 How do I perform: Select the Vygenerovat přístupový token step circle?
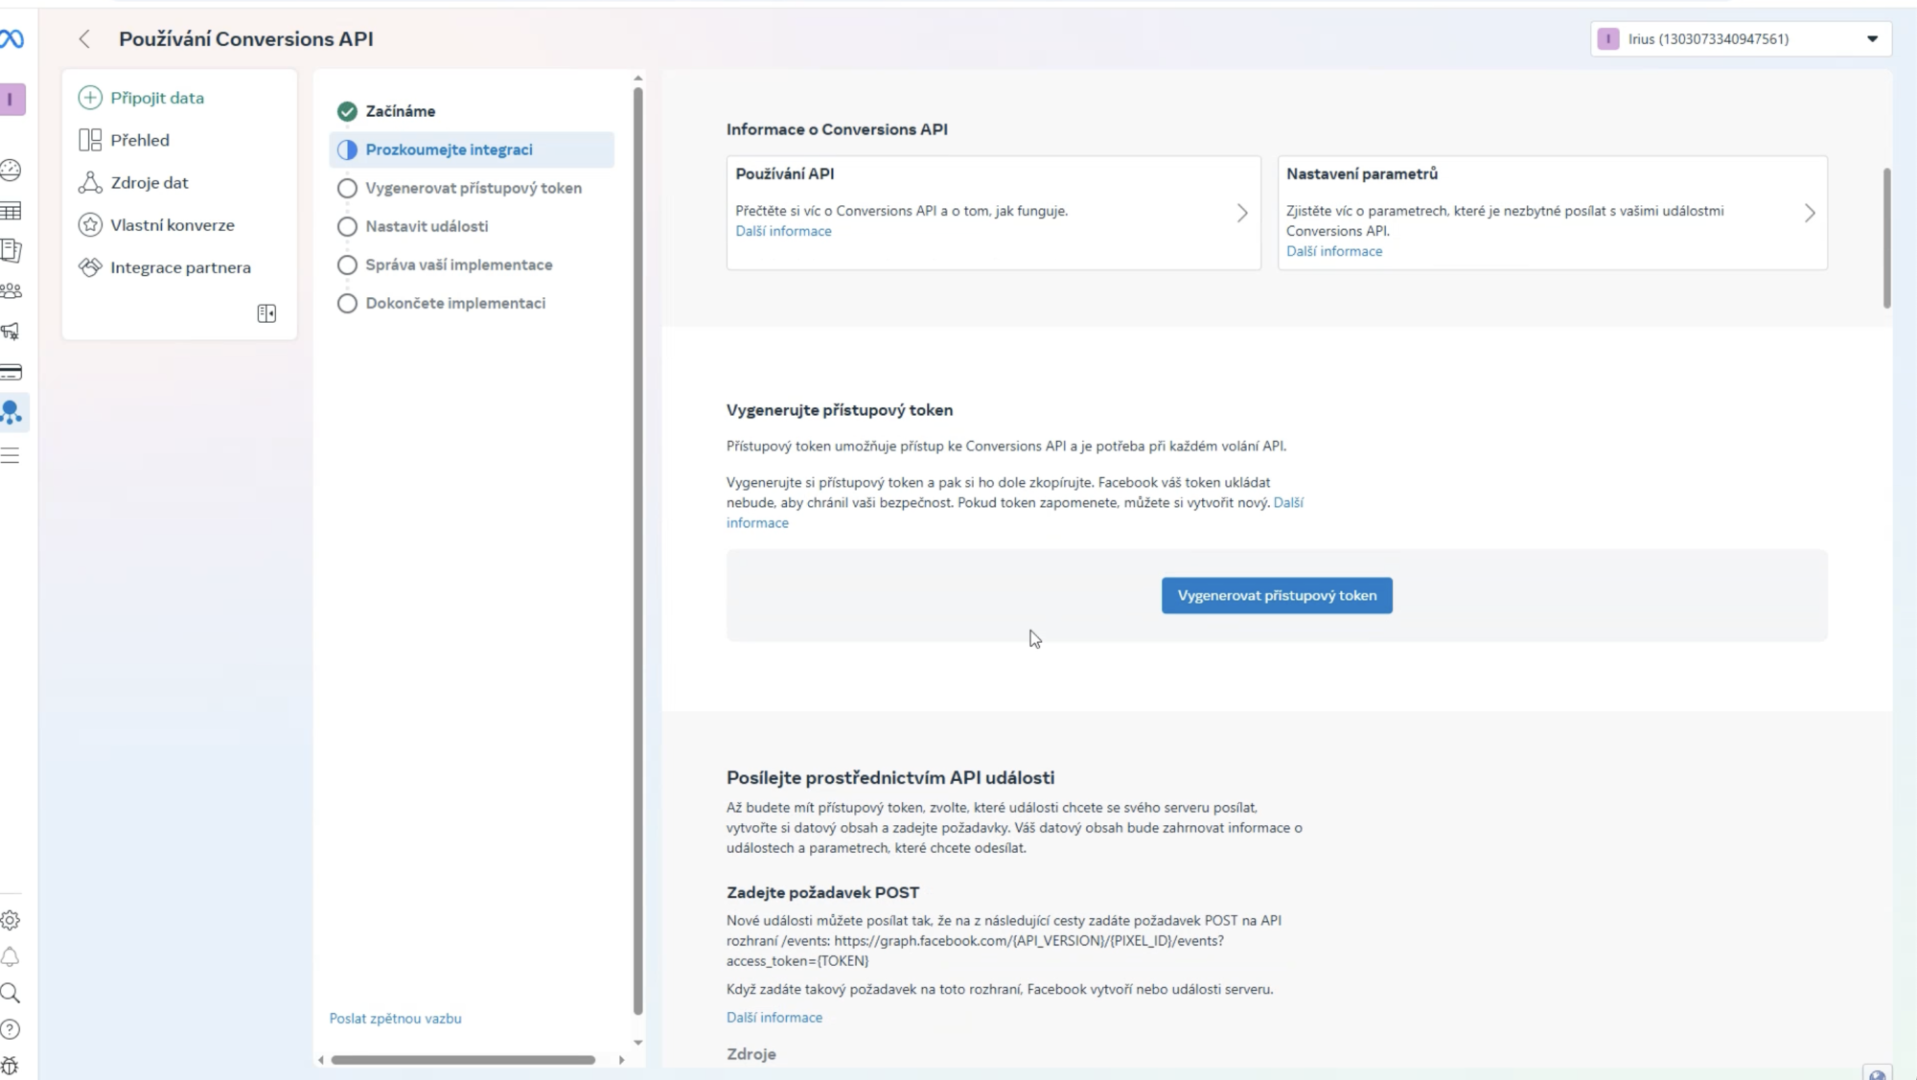(347, 188)
